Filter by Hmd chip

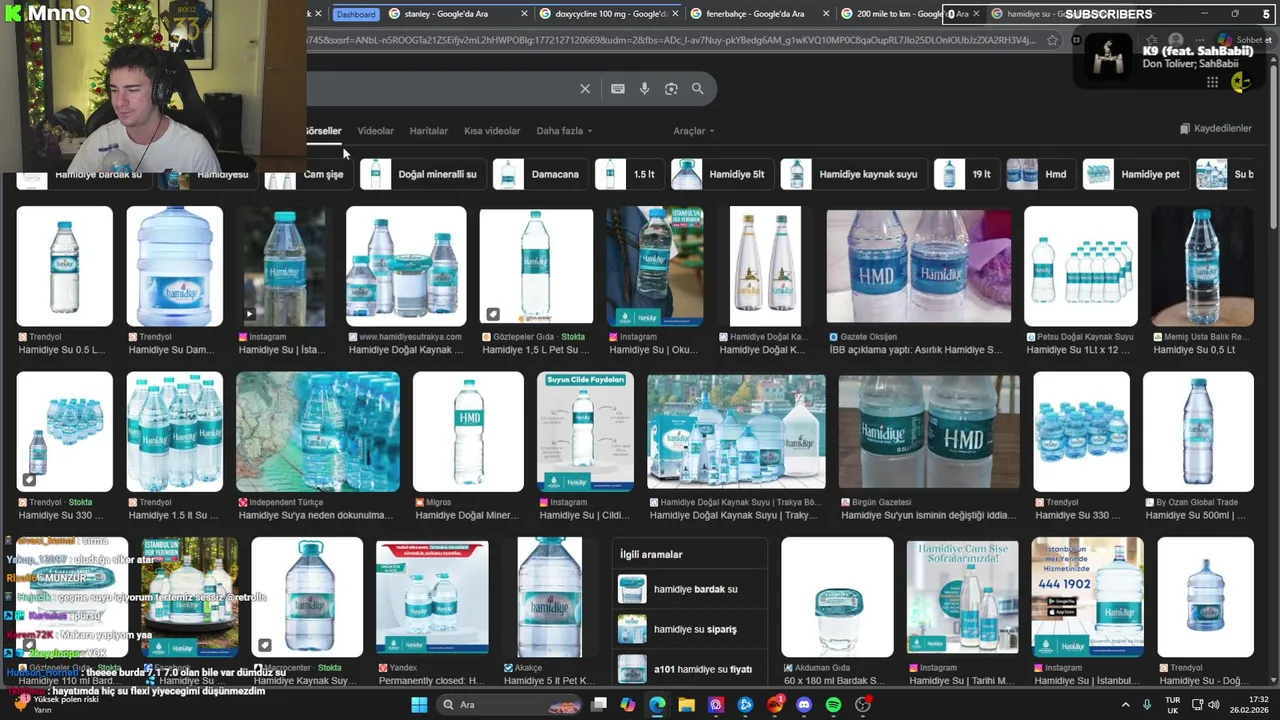click(x=1041, y=174)
